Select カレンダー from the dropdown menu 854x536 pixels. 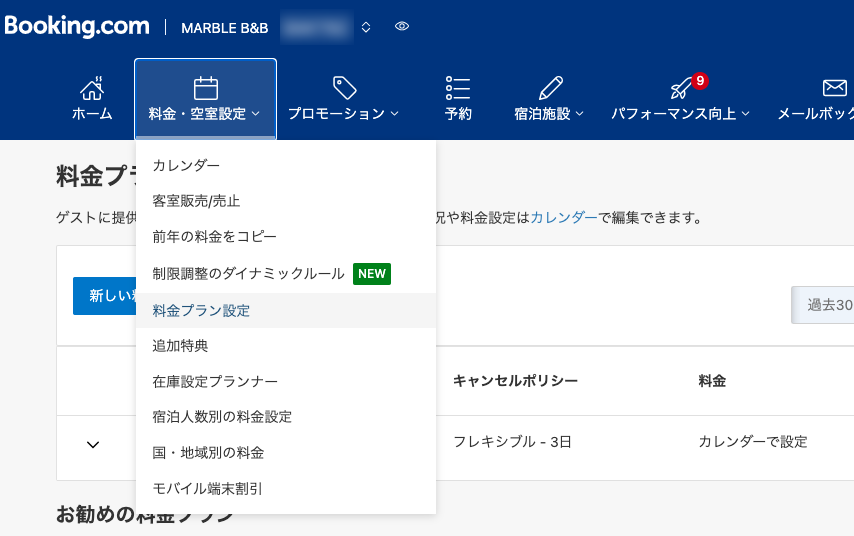click(186, 165)
